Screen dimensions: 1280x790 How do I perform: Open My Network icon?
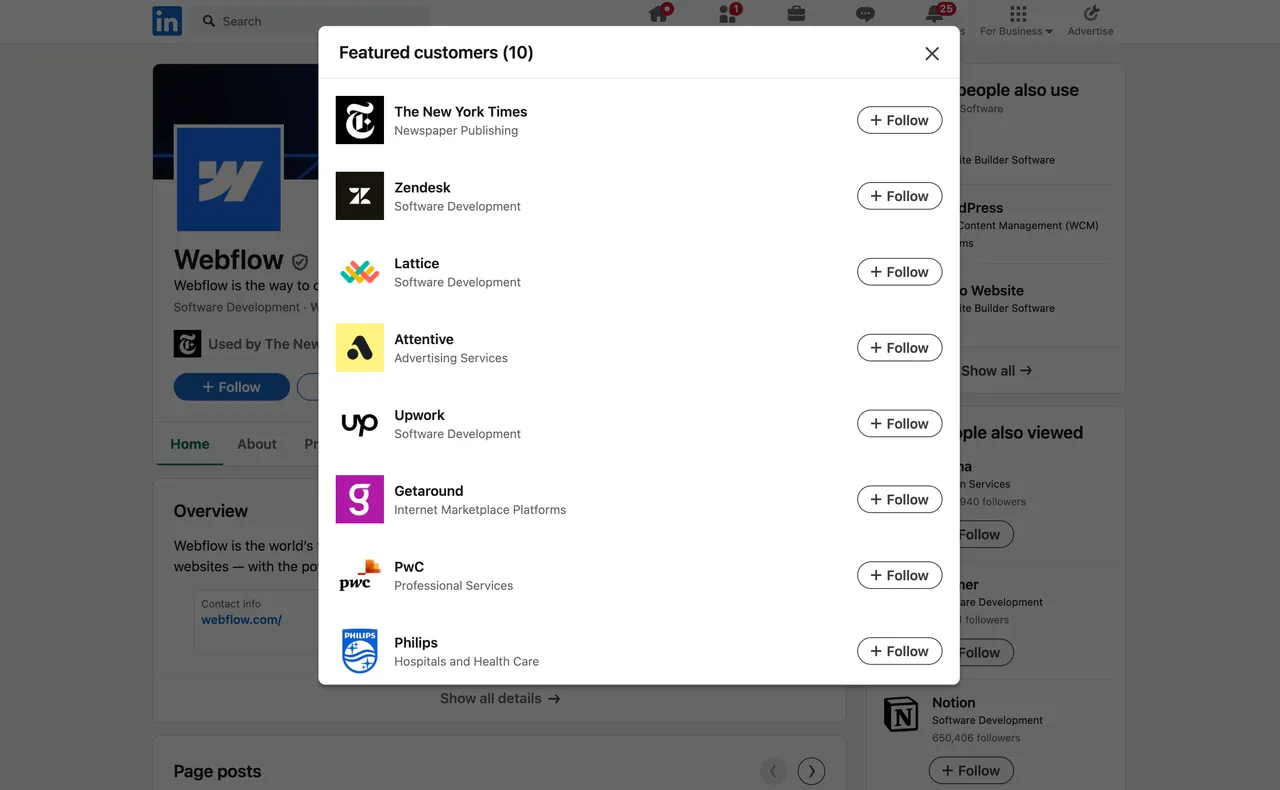[728, 14]
